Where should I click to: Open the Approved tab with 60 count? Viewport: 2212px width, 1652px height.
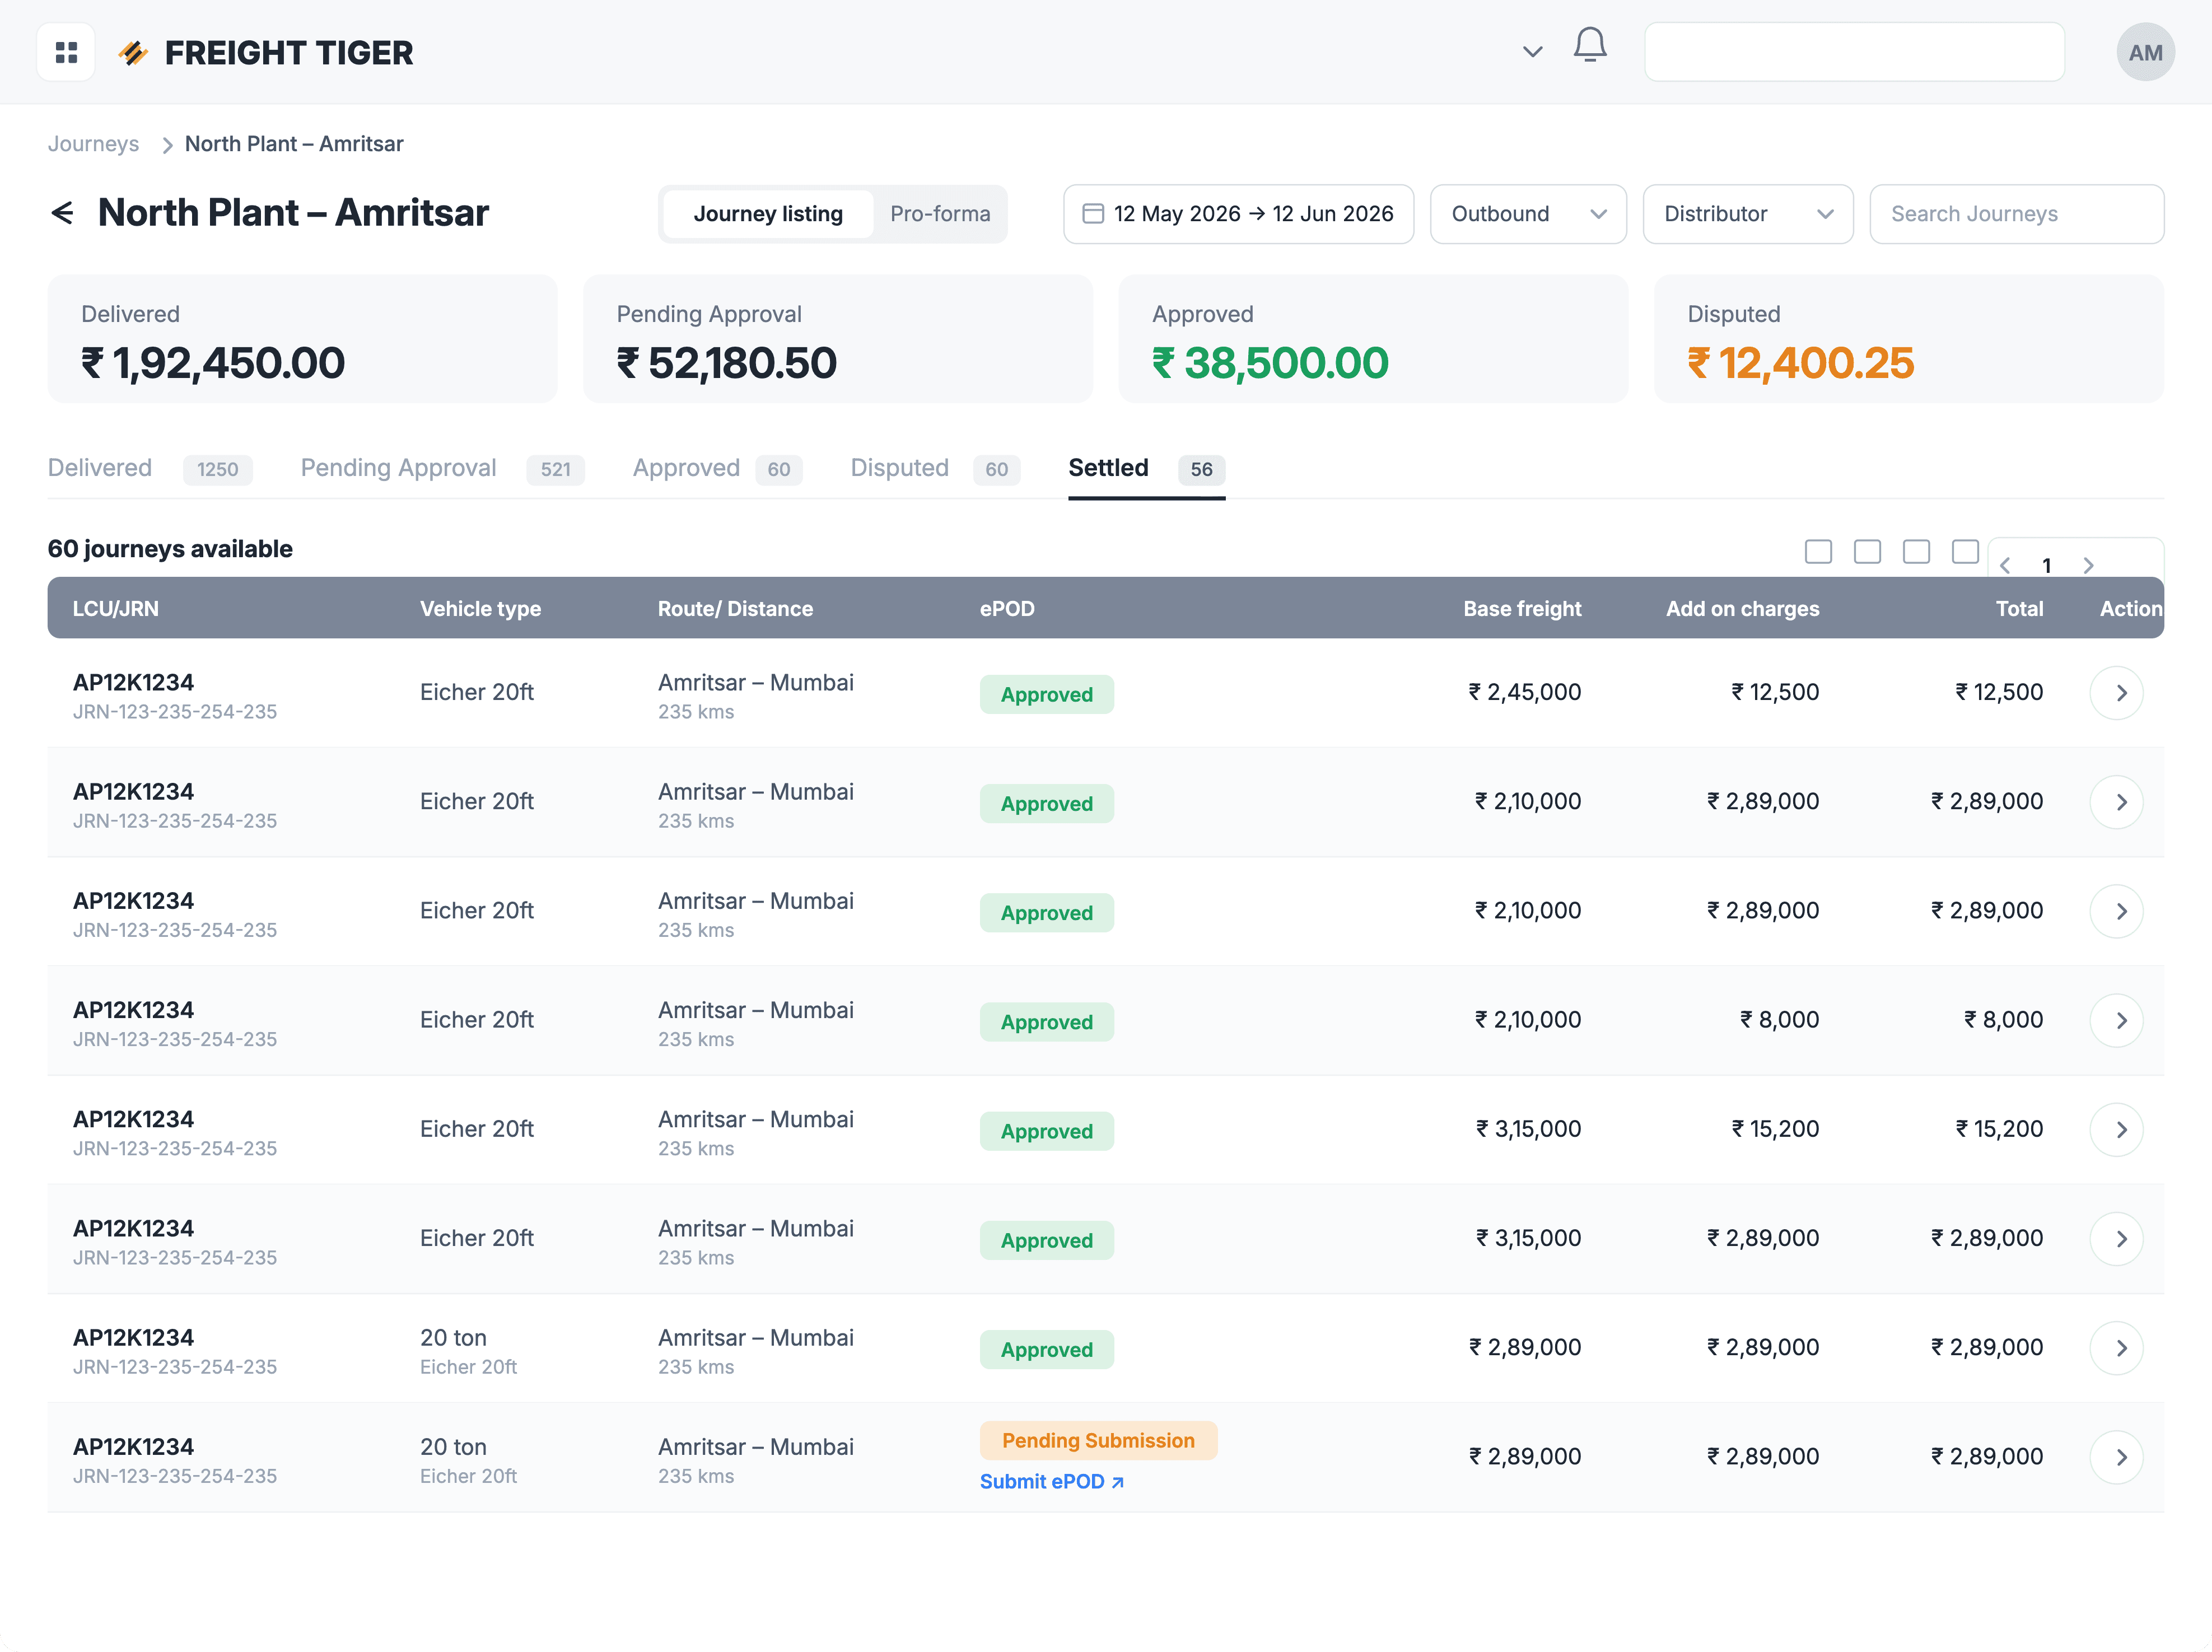[x=717, y=468]
